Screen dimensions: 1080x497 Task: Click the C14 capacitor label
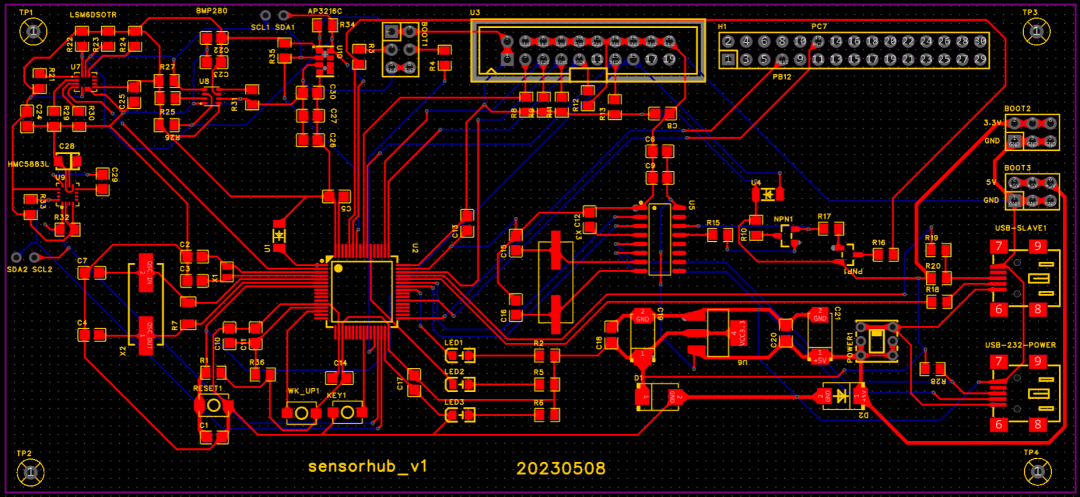tap(340, 362)
